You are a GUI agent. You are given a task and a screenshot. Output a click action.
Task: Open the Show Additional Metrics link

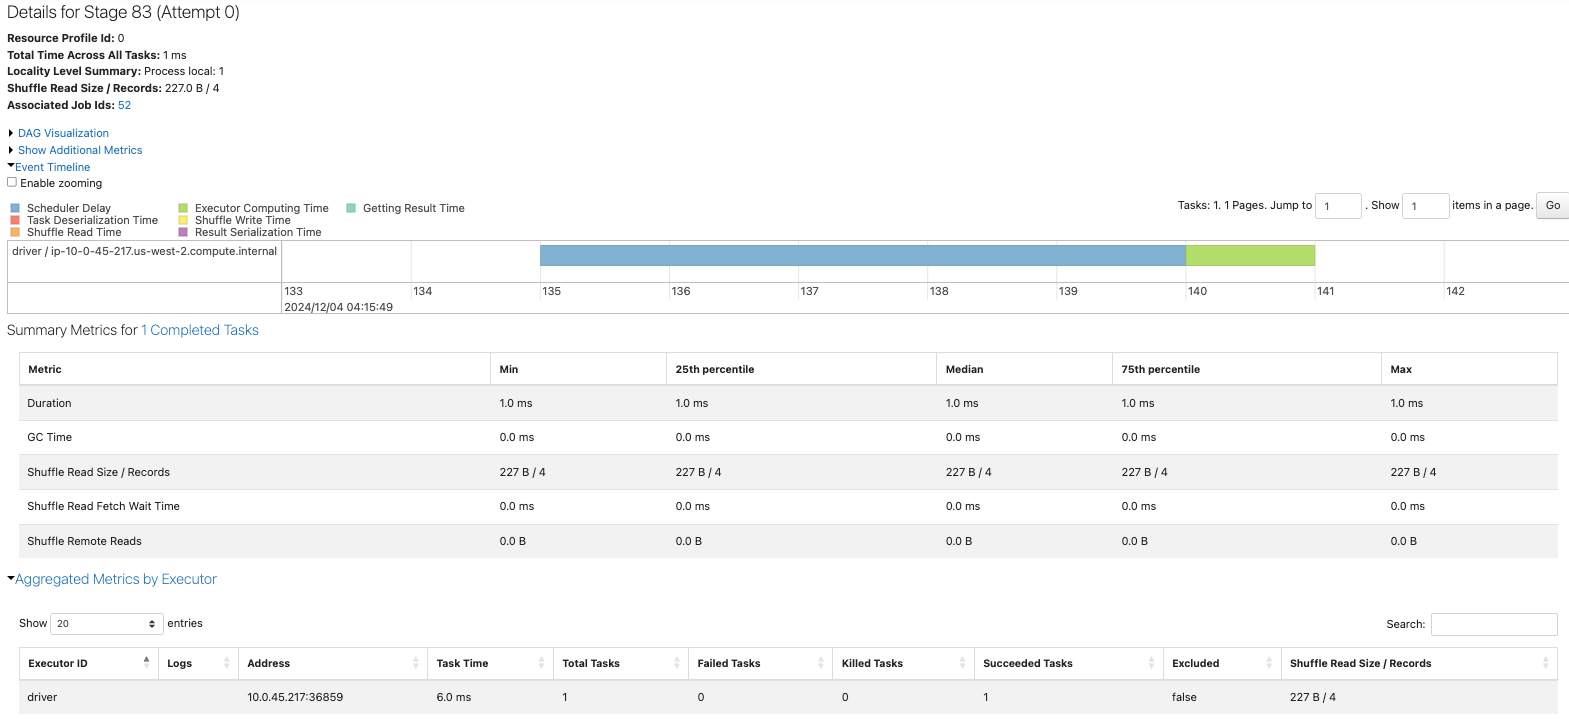(80, 150)
